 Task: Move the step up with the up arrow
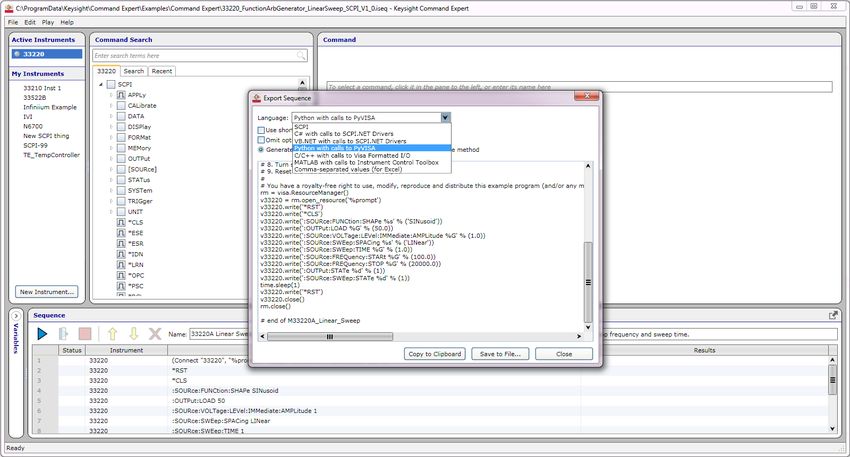click(x=112, y=334)
